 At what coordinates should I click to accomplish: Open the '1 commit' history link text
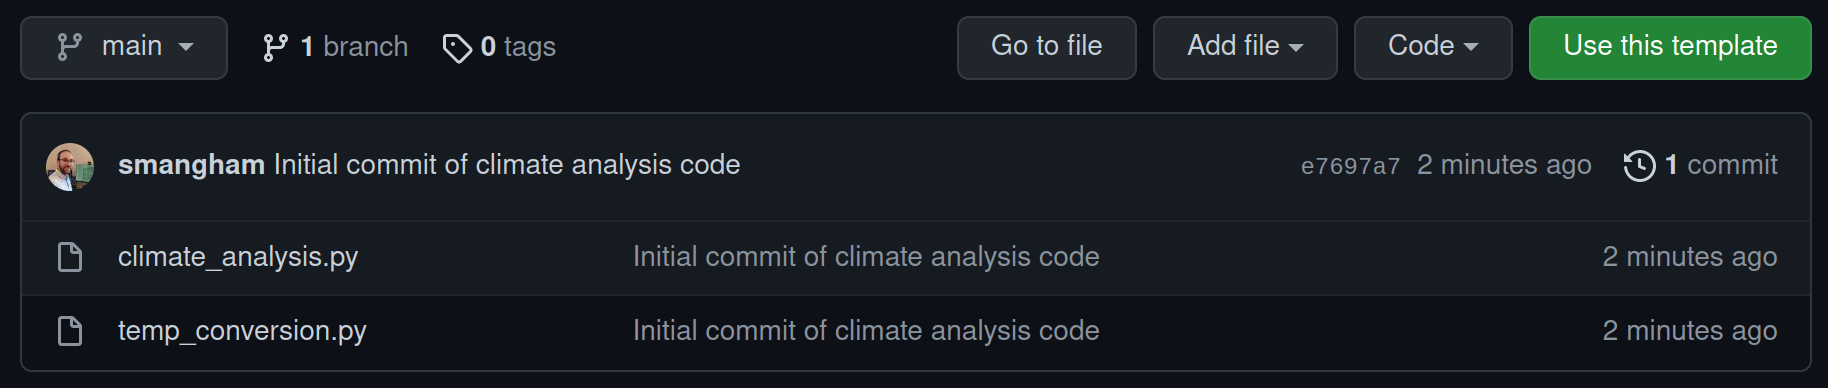click(x=1721, y=164)
